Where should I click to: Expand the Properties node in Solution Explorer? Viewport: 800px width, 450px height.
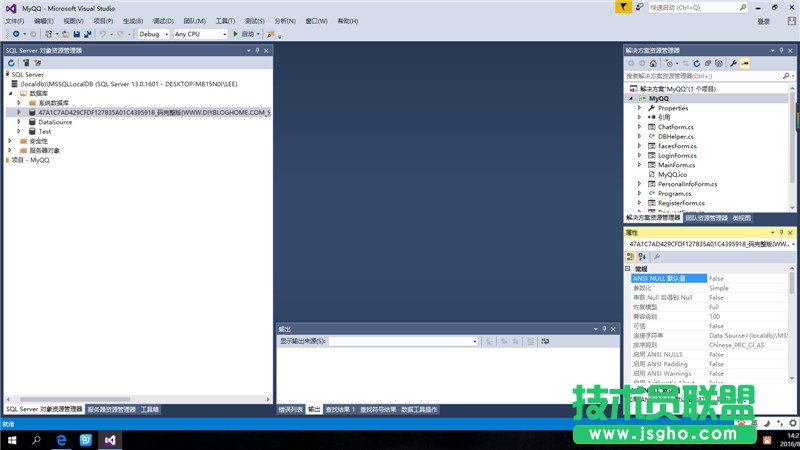pos(639,108)
